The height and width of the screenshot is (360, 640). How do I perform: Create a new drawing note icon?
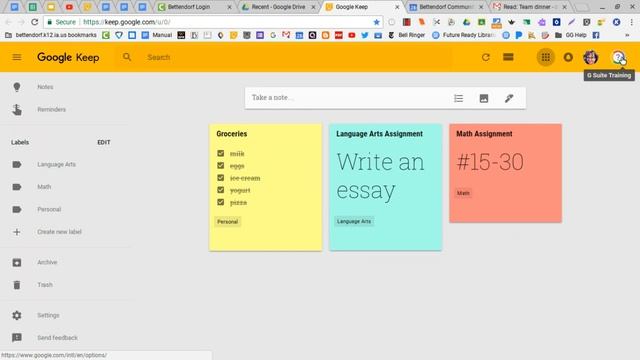pos(509,98)
